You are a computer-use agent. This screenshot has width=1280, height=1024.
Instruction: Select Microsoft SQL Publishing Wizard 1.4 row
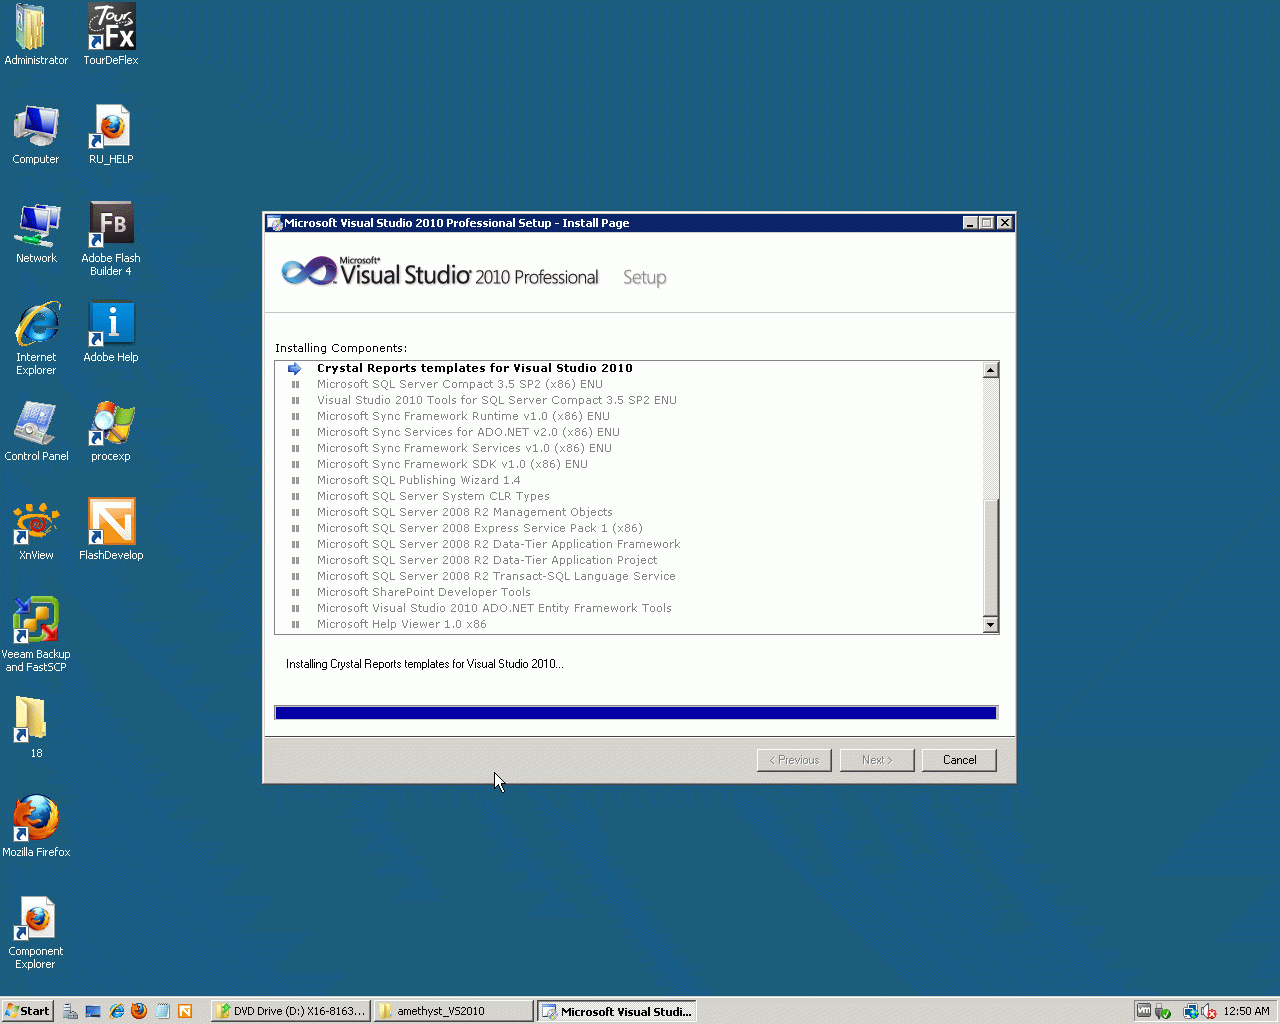click(x=418, y=480)
